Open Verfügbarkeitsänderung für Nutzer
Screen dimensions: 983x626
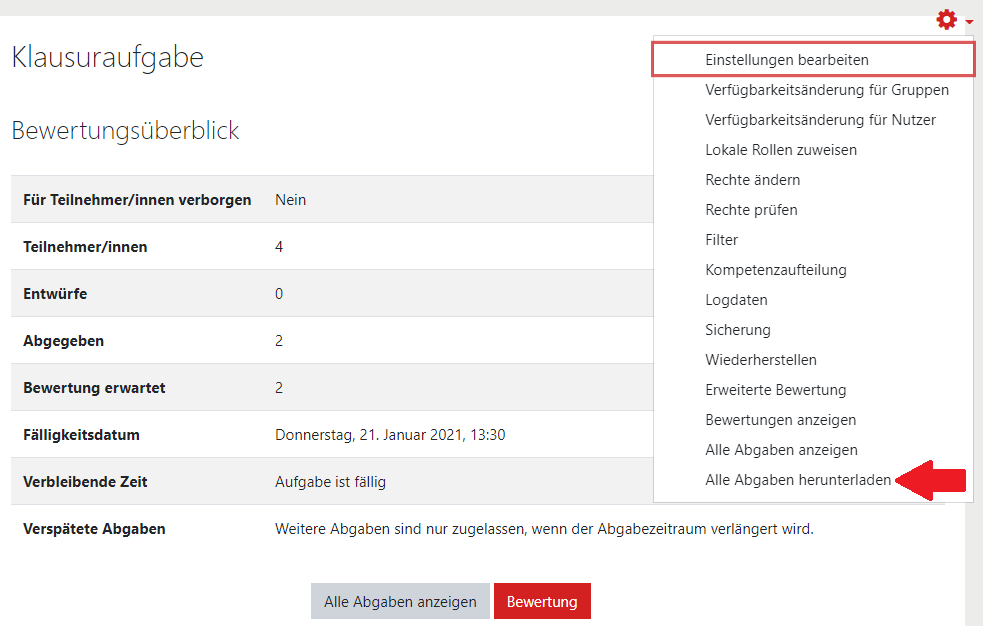point(814,120)
